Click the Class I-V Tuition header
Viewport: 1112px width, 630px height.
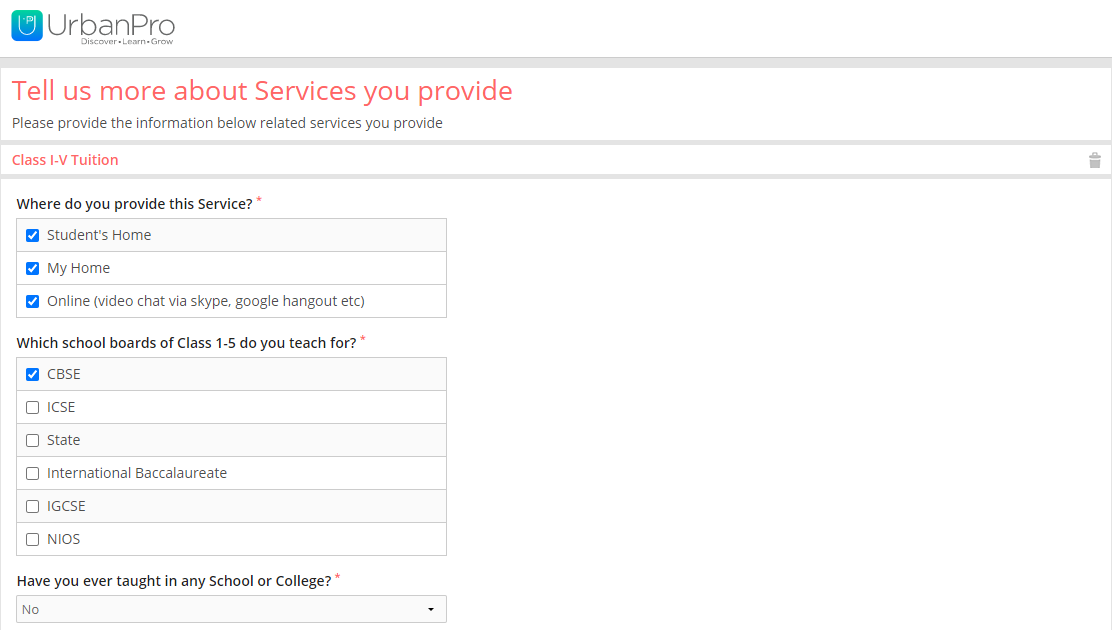point(64,160)
